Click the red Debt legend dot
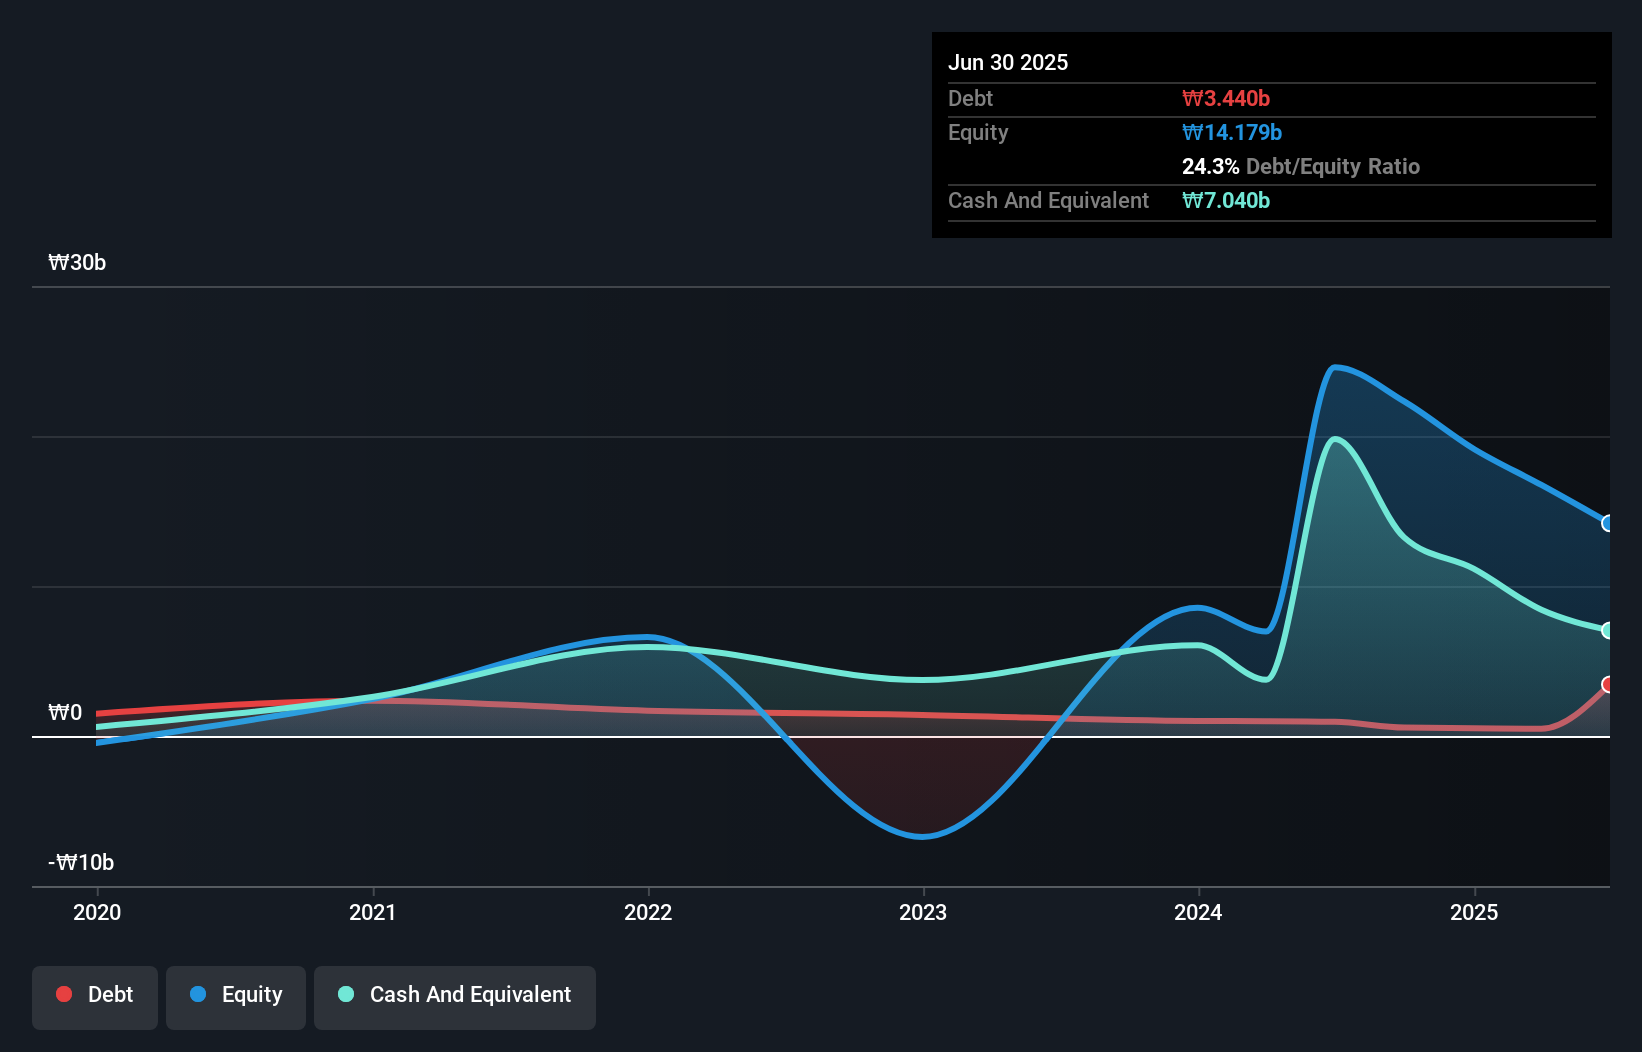This screenshot has width=1642, height=1052. pyautogui.click(x=64, y=994)
